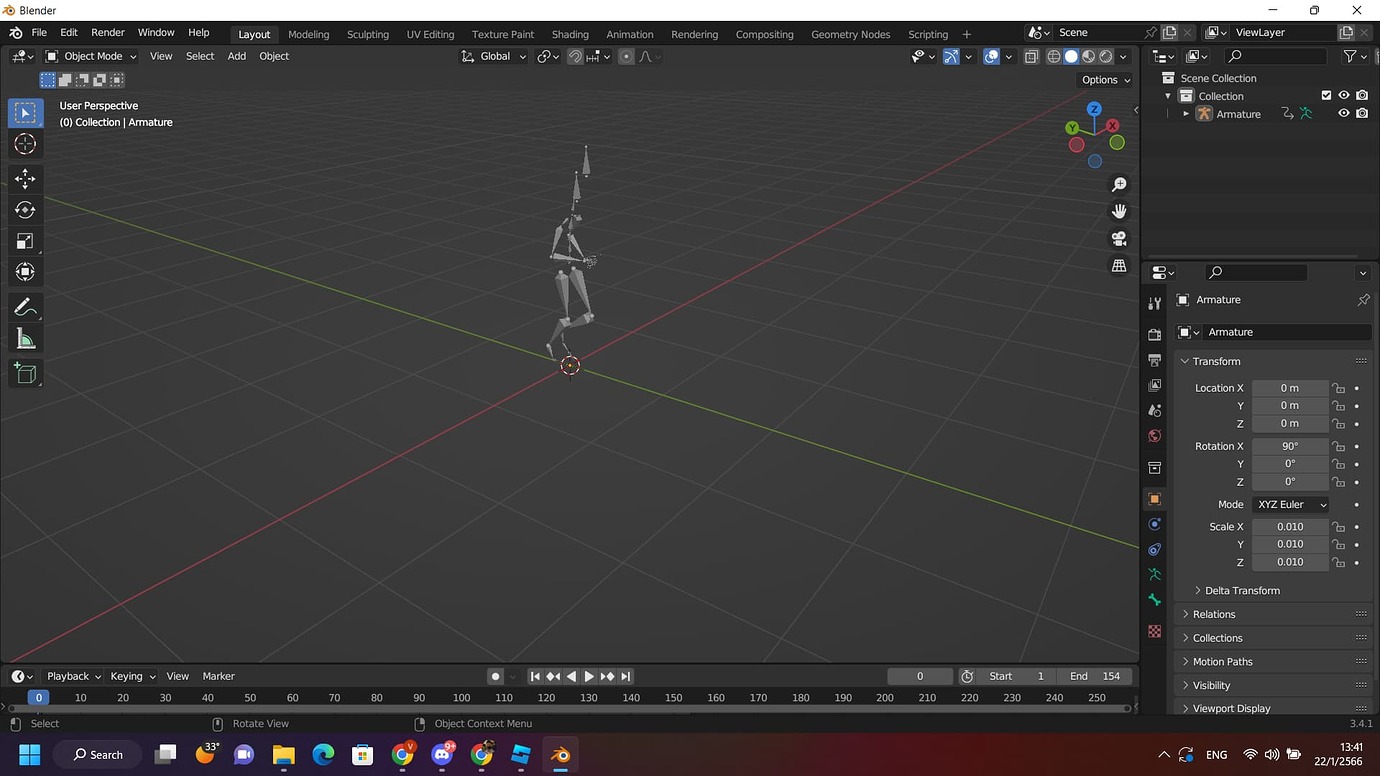The width and height of the screenshot is (1380, 776).
Task: Open the Global transform orientation dropdown
Action: [x=494, y=56]
